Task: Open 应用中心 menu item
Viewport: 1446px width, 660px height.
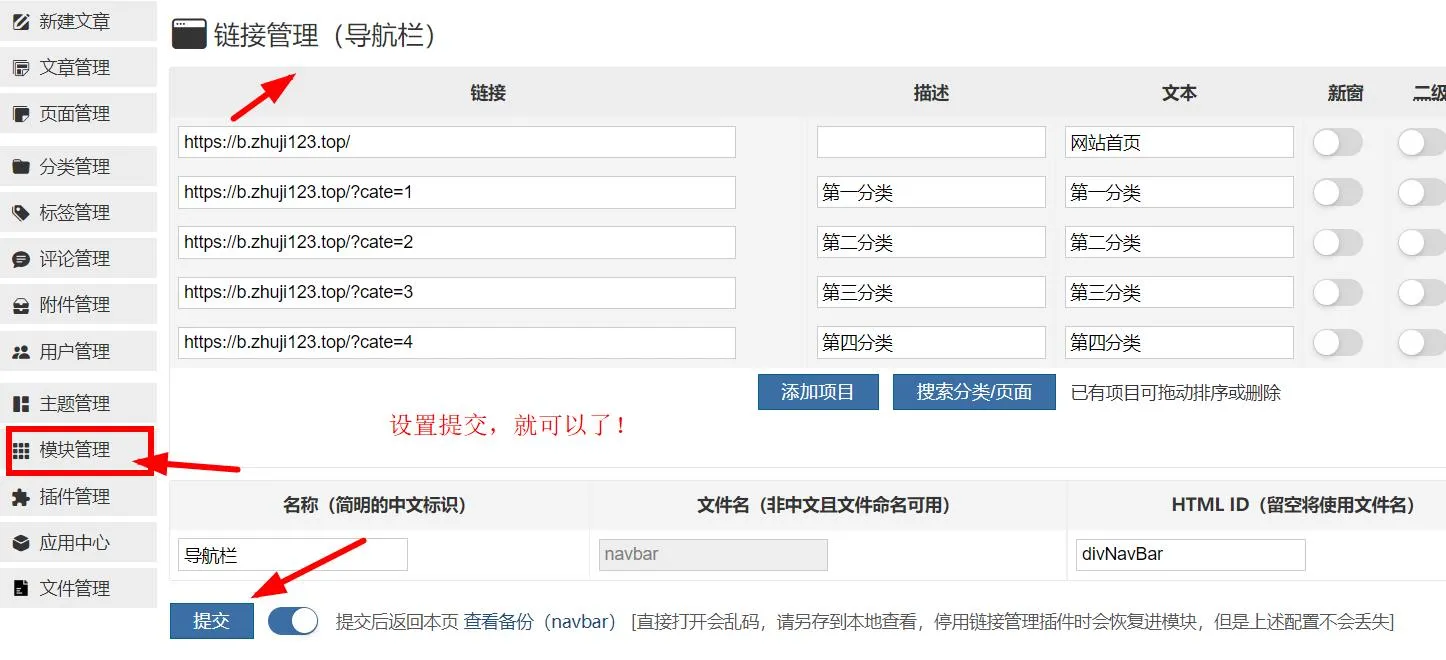Action: 78,543
